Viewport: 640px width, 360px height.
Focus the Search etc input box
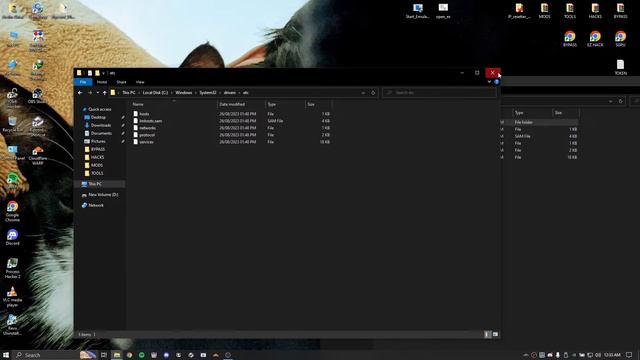coord(440,93)
